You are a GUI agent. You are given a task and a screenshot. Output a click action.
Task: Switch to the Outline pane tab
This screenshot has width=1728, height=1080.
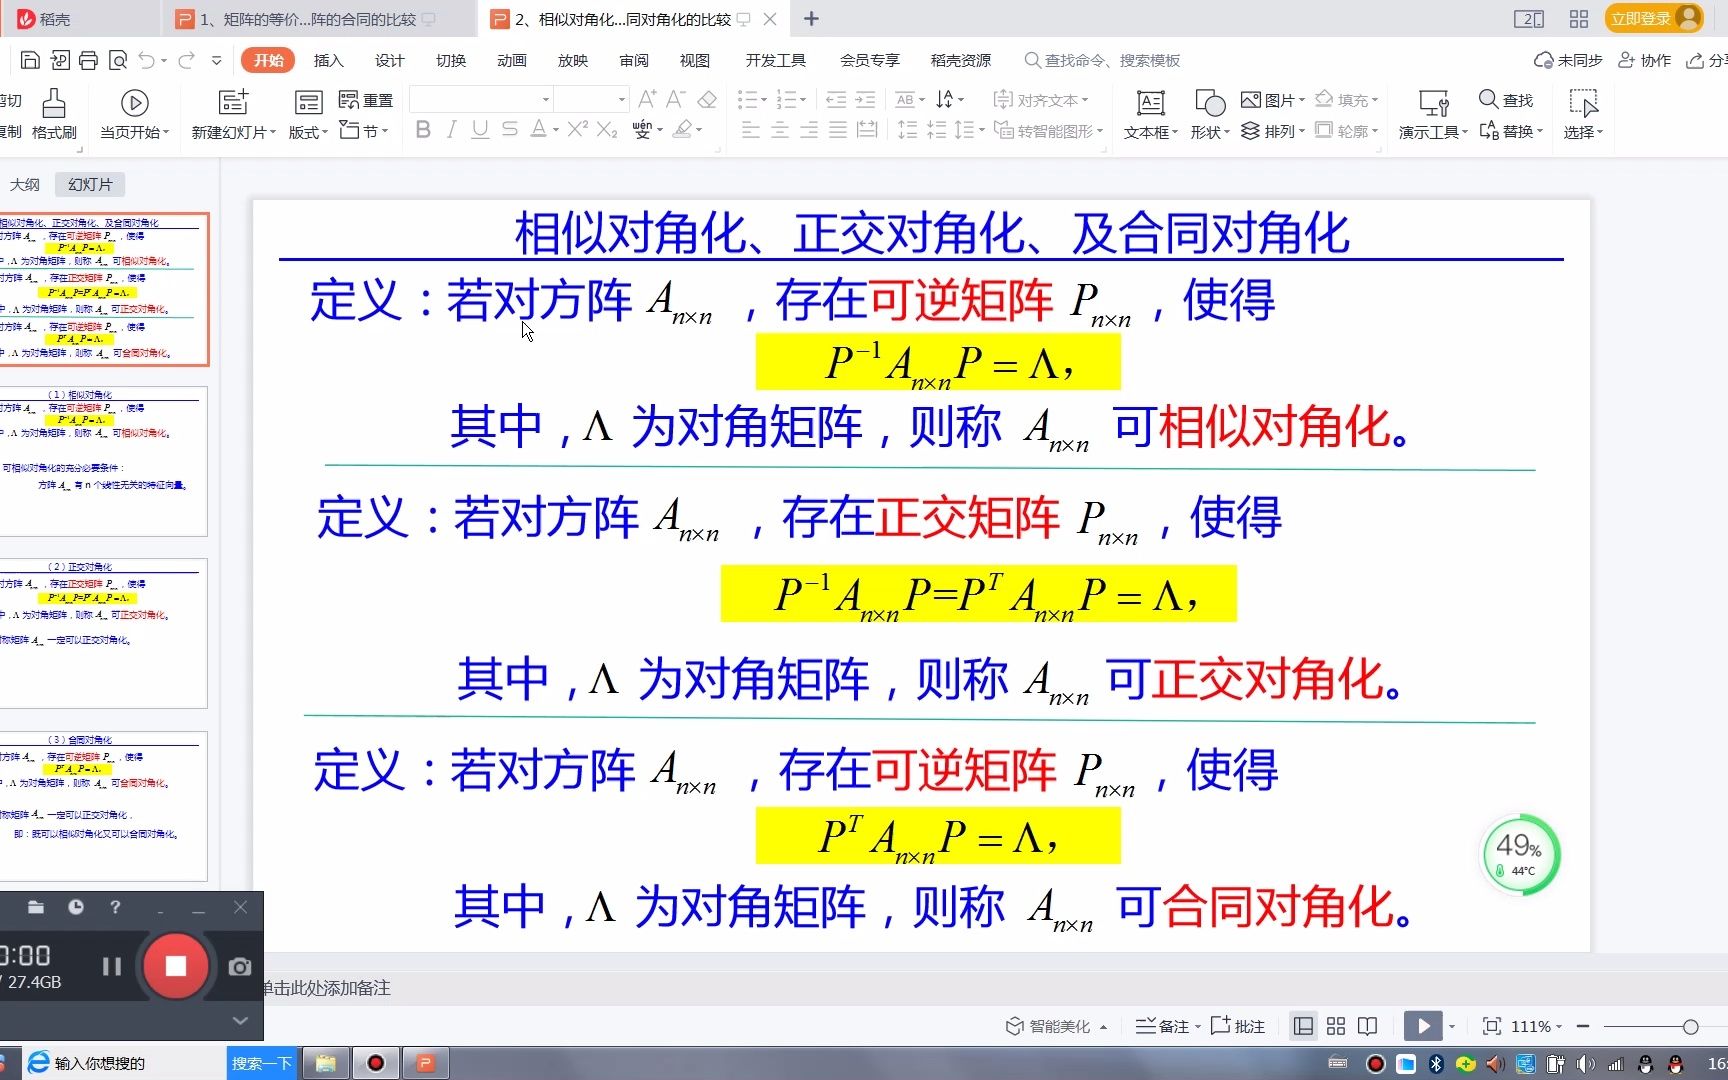[25, 185]
